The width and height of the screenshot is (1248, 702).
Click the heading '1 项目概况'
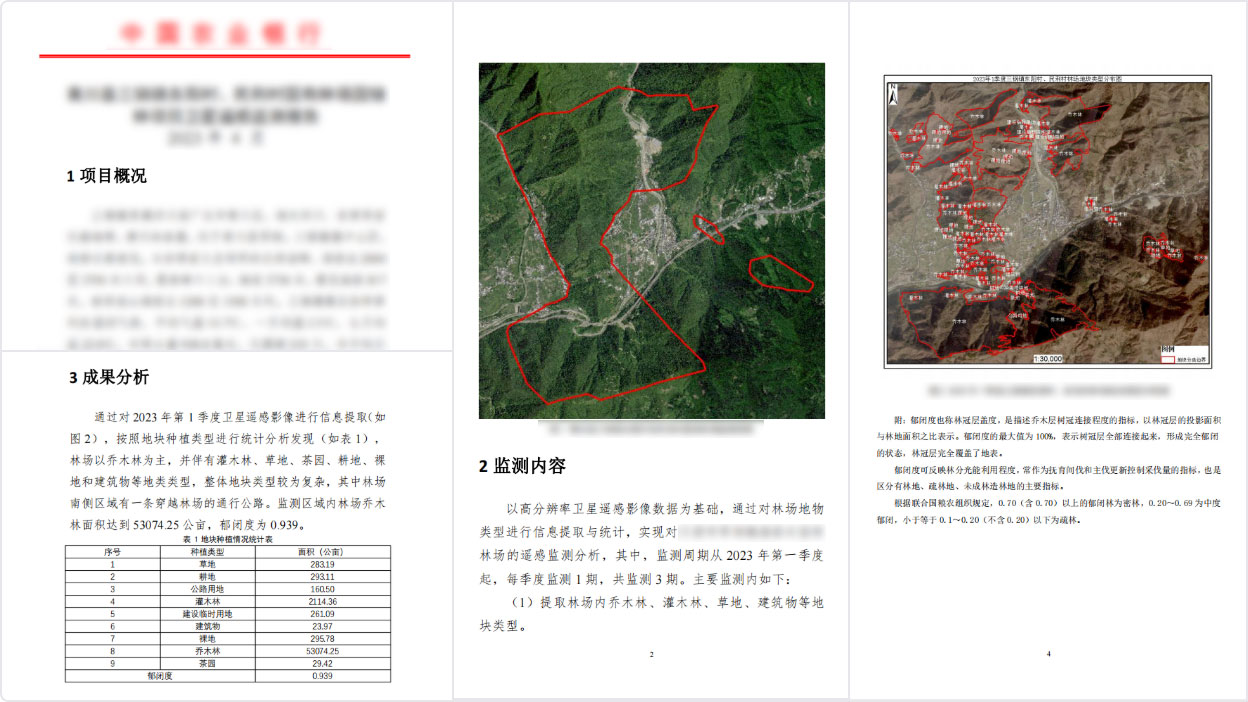point(106,176)
